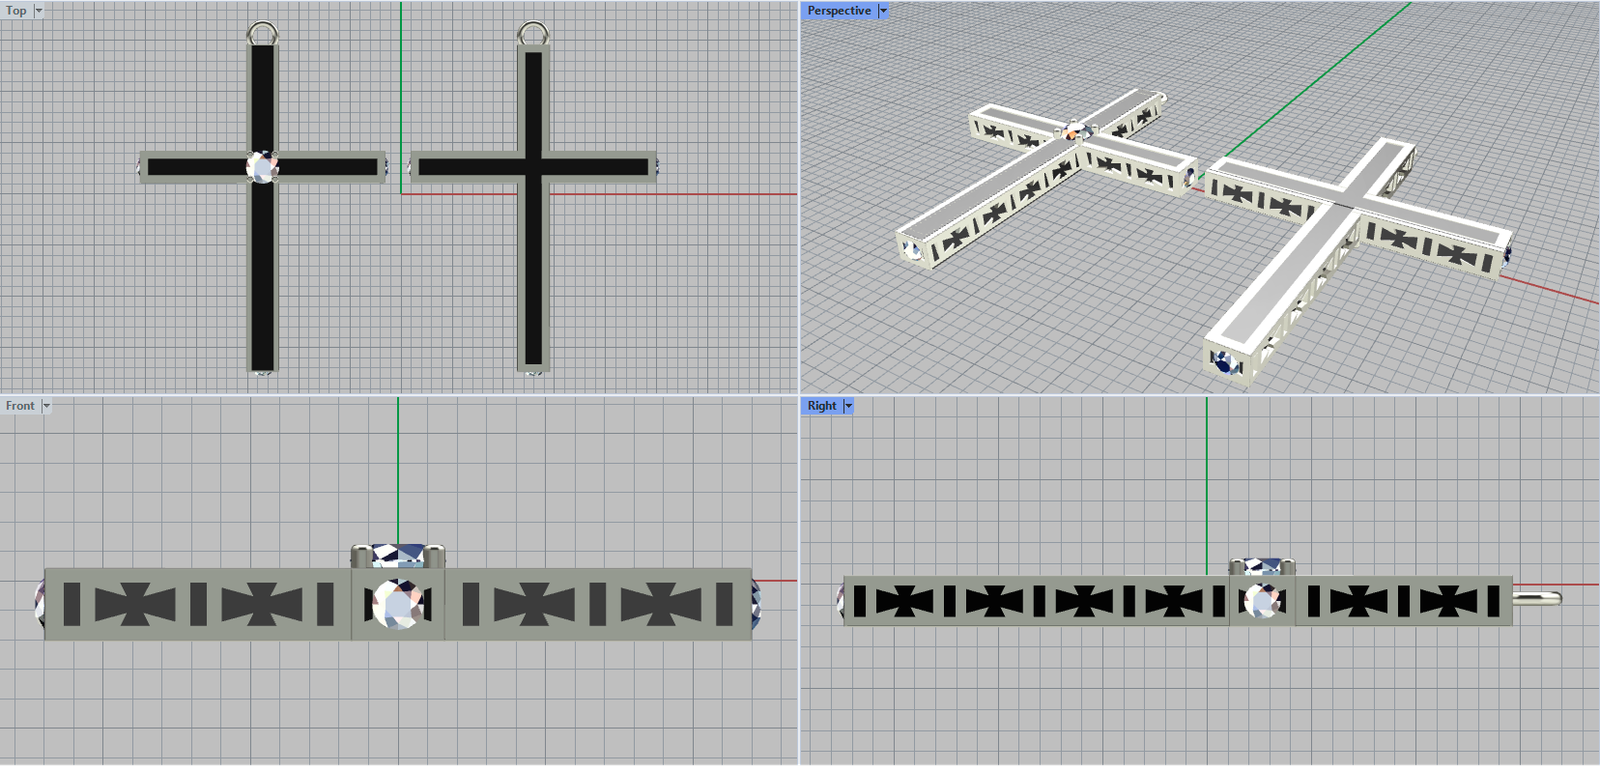This screenshot has height=772, width=1600.
Task: Select the Front viewport title label
Action: 20,406
